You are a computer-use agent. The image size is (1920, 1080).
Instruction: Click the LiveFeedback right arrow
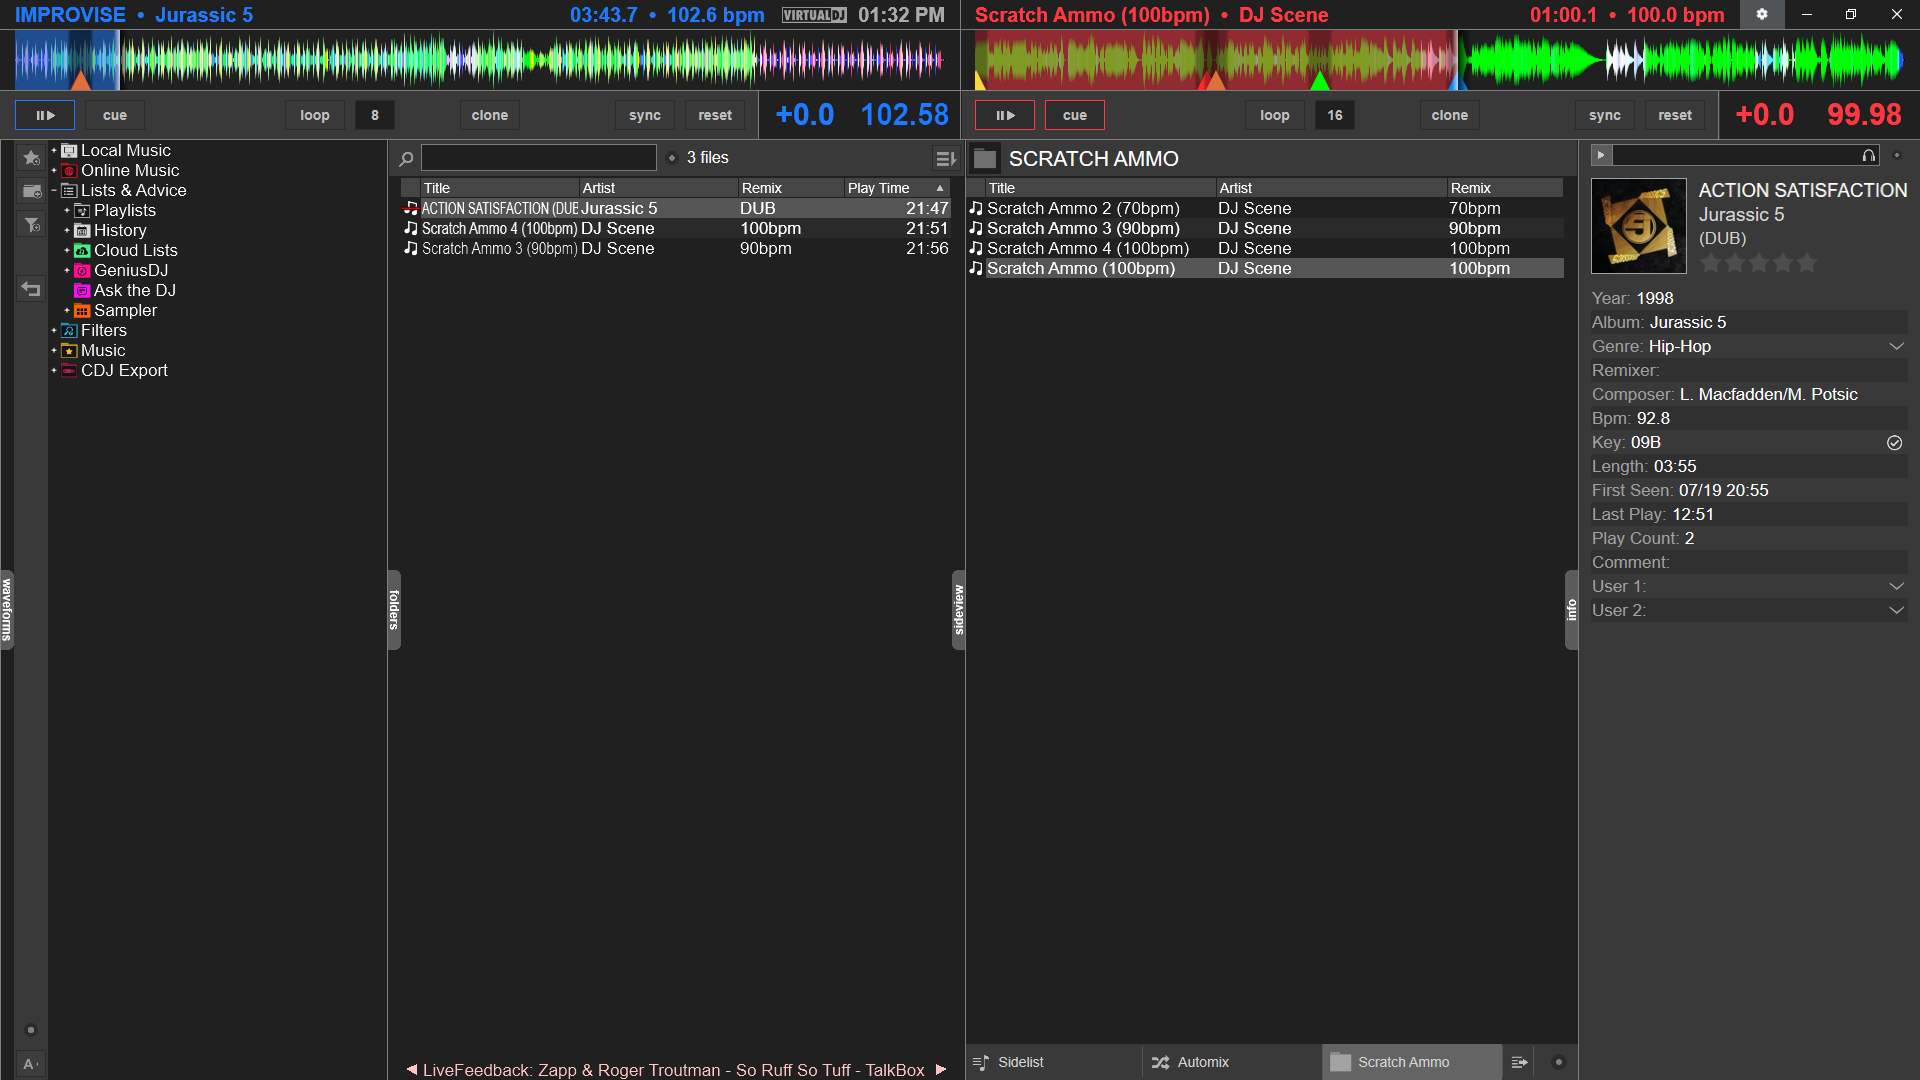click(941, 1070)
